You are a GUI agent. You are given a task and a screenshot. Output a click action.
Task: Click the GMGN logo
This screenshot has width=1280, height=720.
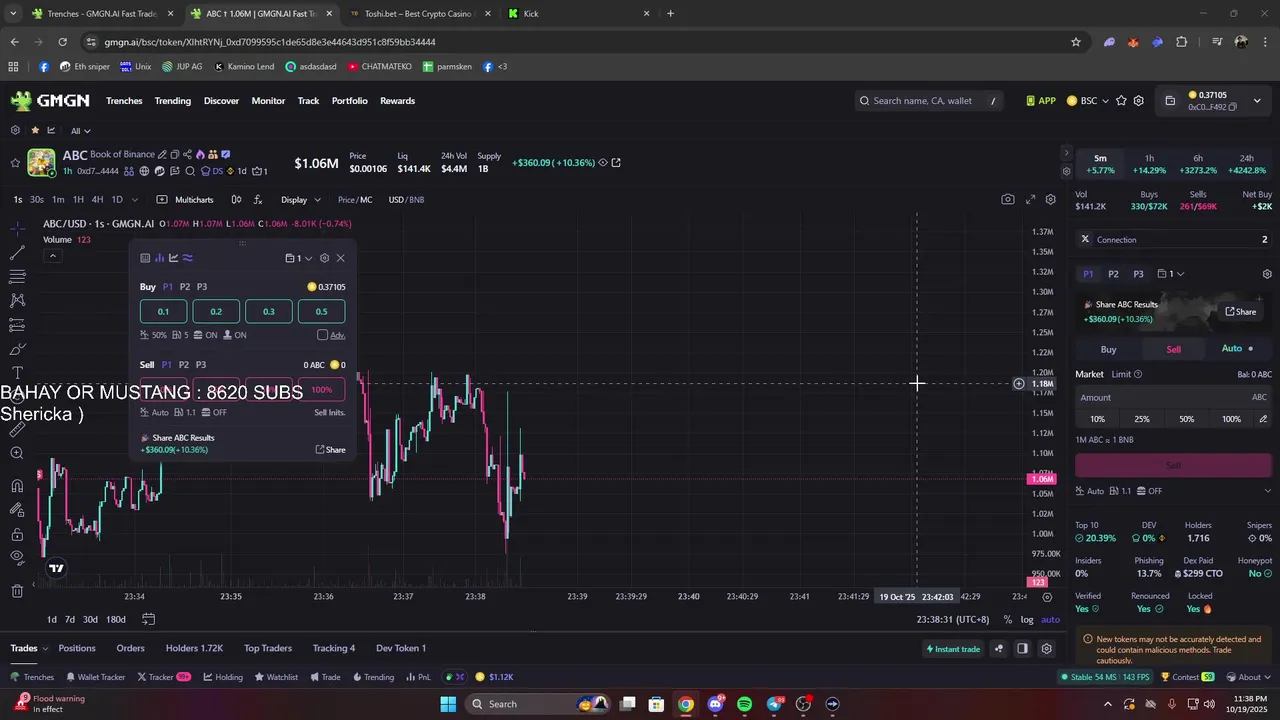pos(51,100)
